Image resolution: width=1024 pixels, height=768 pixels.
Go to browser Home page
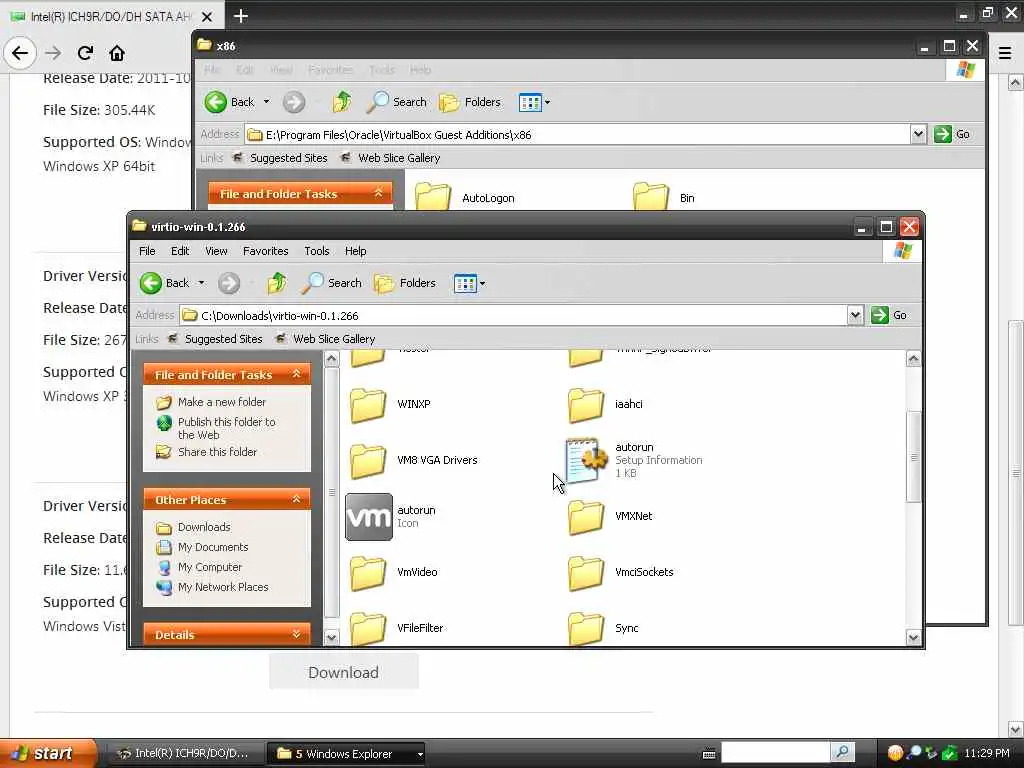click(x=117, y=53)
